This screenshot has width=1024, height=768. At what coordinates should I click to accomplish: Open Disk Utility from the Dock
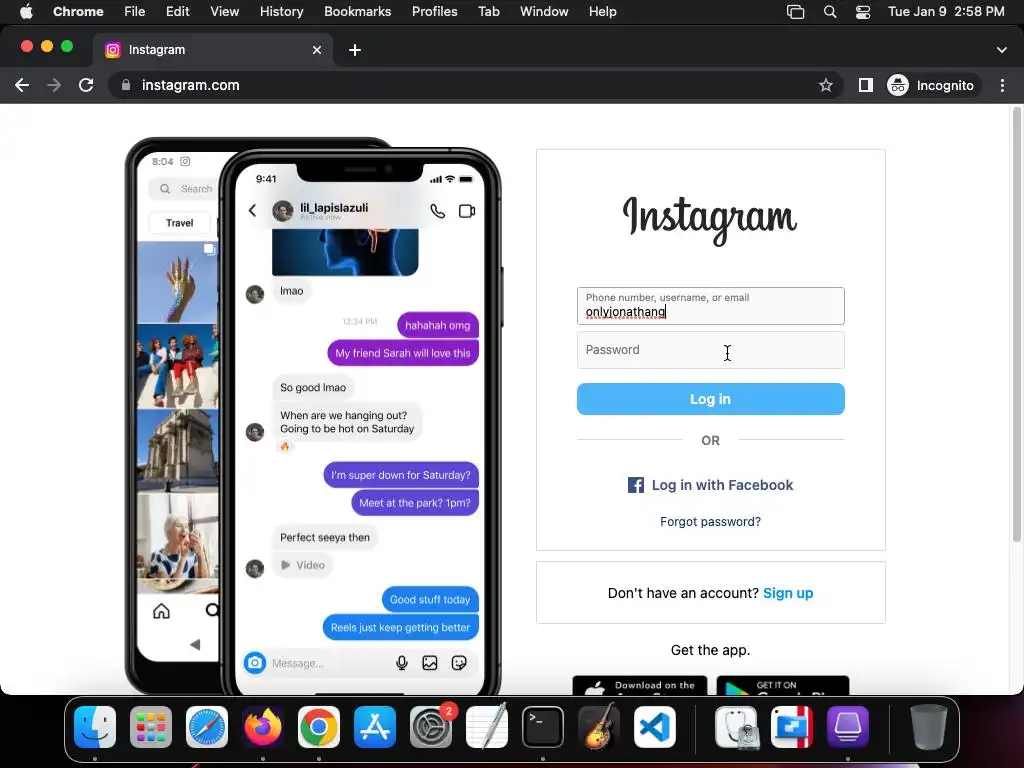pos(736,727)
